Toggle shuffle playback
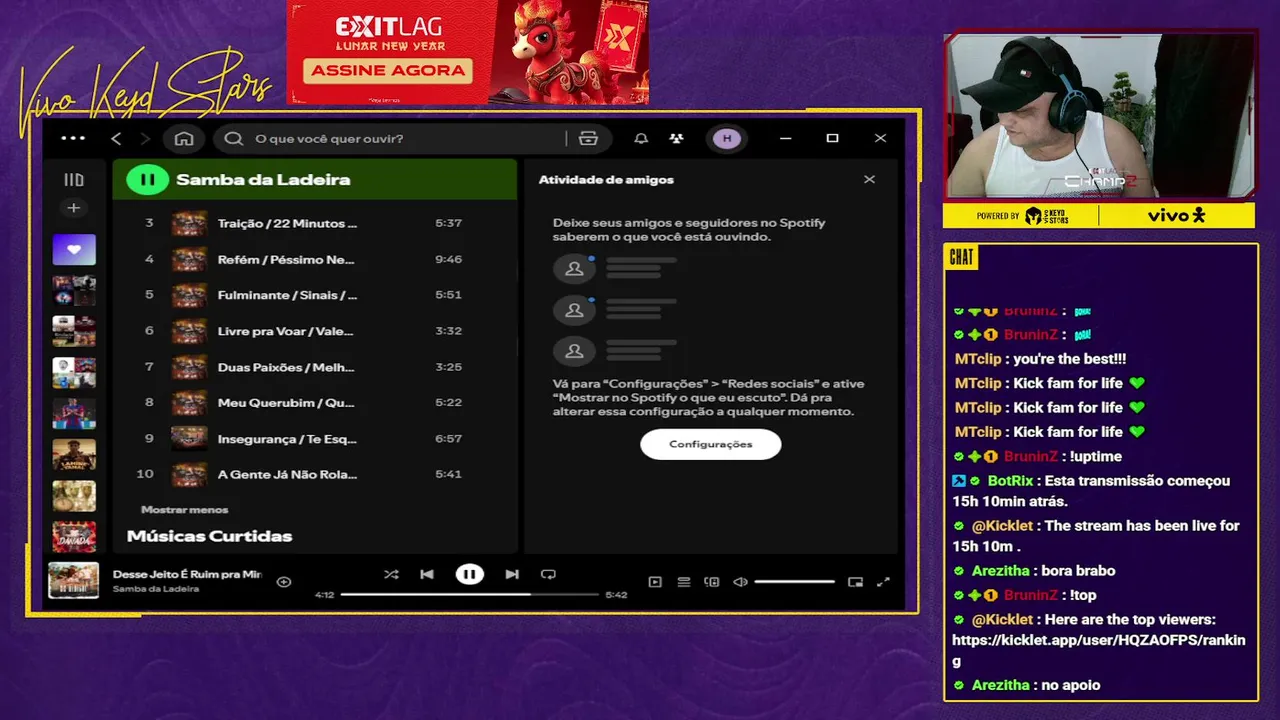Screen dimensions: 1280x720 [391, 574]
